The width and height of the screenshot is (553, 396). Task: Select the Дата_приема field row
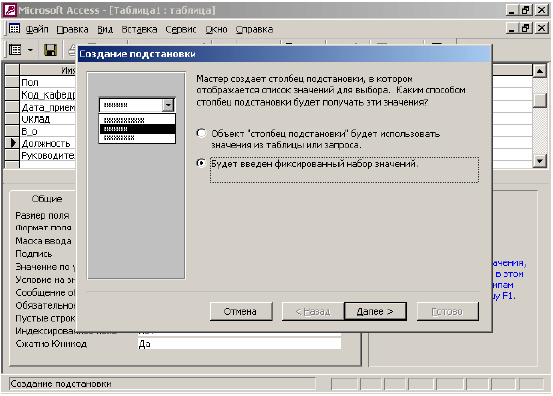pyautogui.click(x=48, y=107)
